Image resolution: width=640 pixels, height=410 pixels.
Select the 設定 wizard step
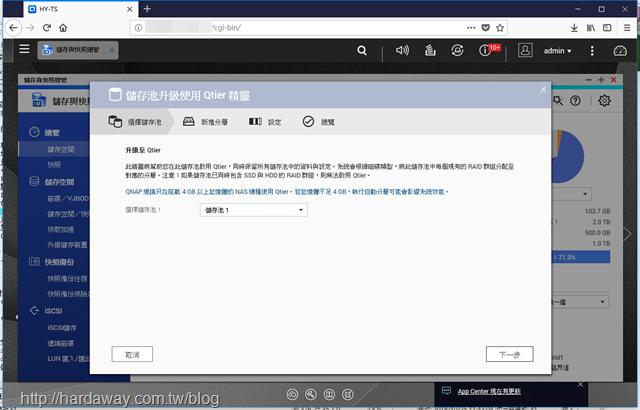point(265,122)
